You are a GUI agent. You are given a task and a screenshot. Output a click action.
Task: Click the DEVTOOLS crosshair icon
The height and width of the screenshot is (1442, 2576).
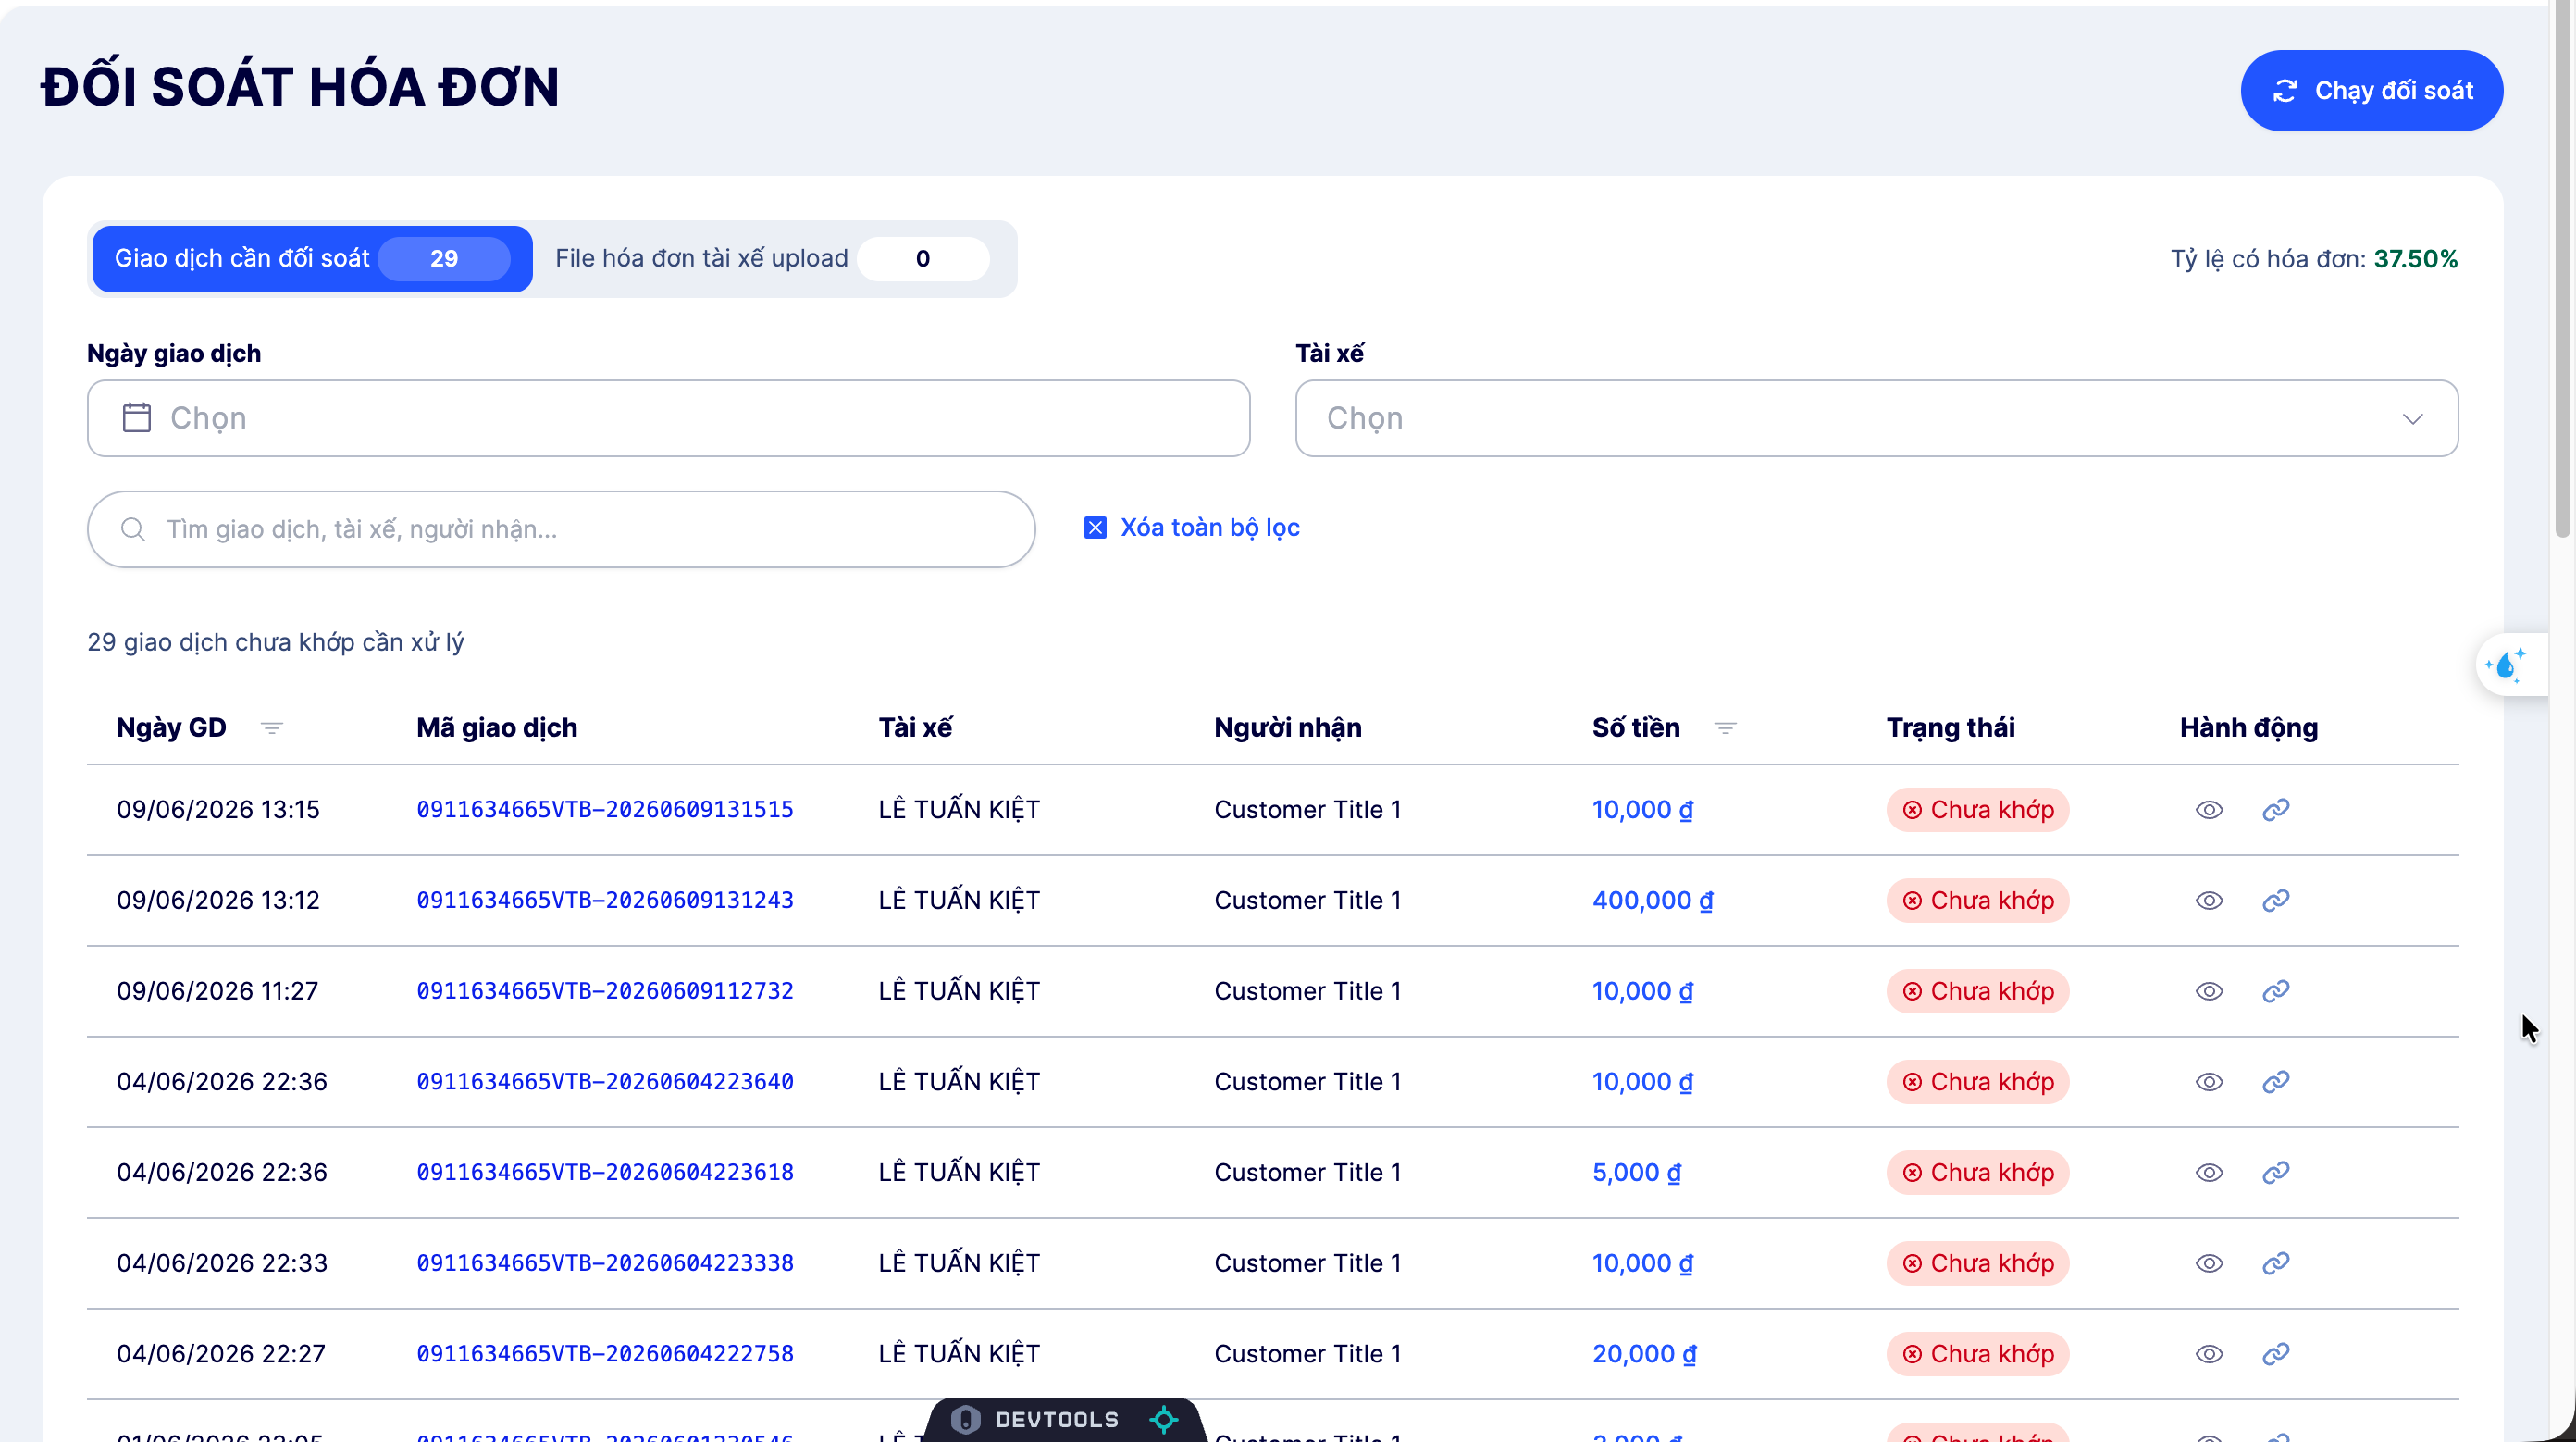(x=1164, y=1419)
